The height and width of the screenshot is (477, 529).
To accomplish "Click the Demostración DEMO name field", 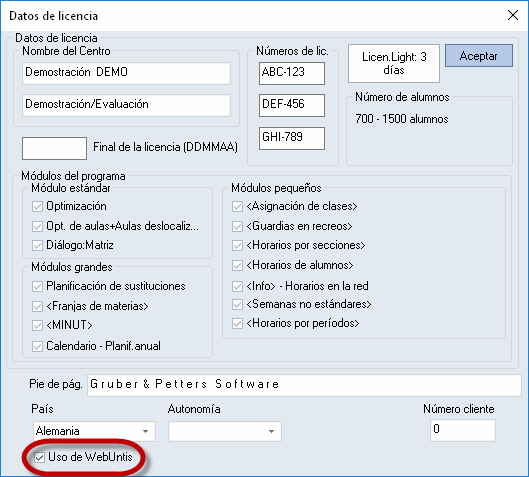I will pyautogui.click(x=127, y=73).
